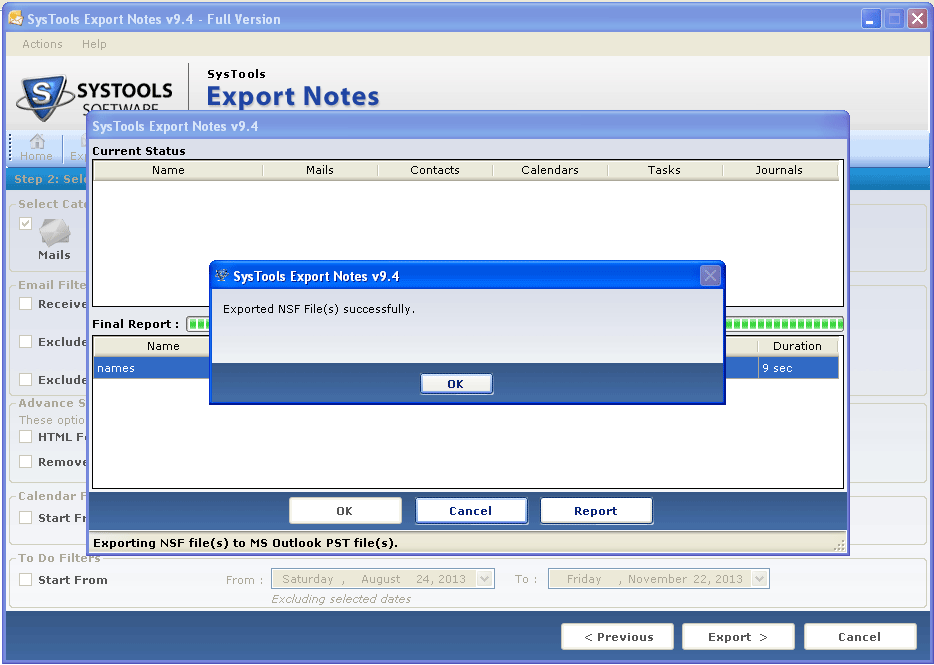Click the status window resize grip
934x665 pixels.
point(840,545)
